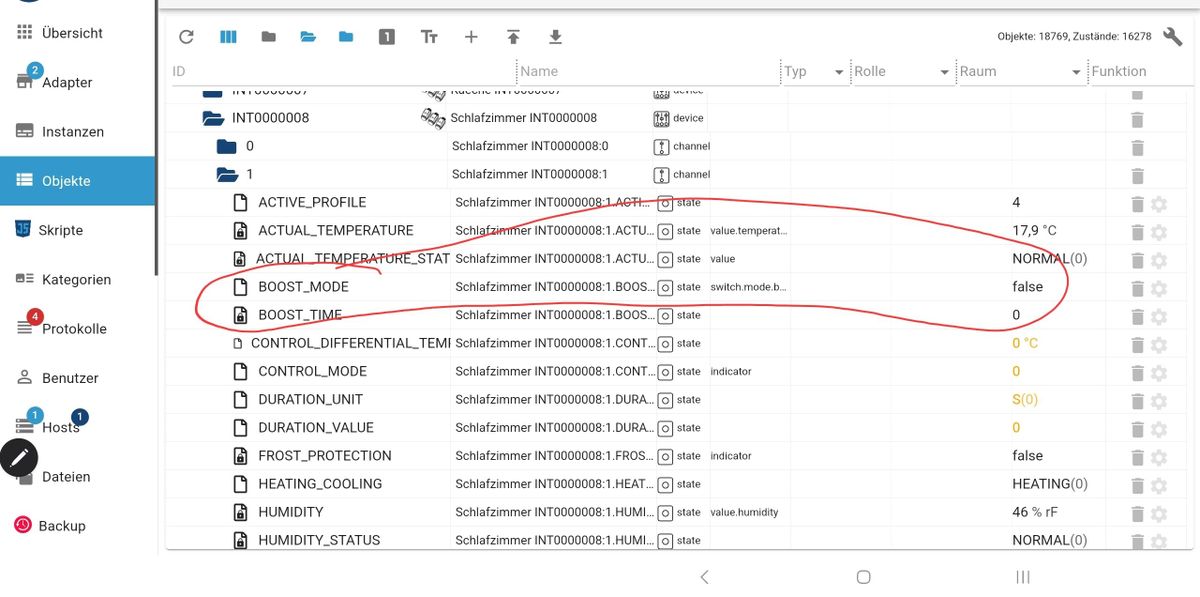Click BOOST_MODE value false

tap(1027, 287)
